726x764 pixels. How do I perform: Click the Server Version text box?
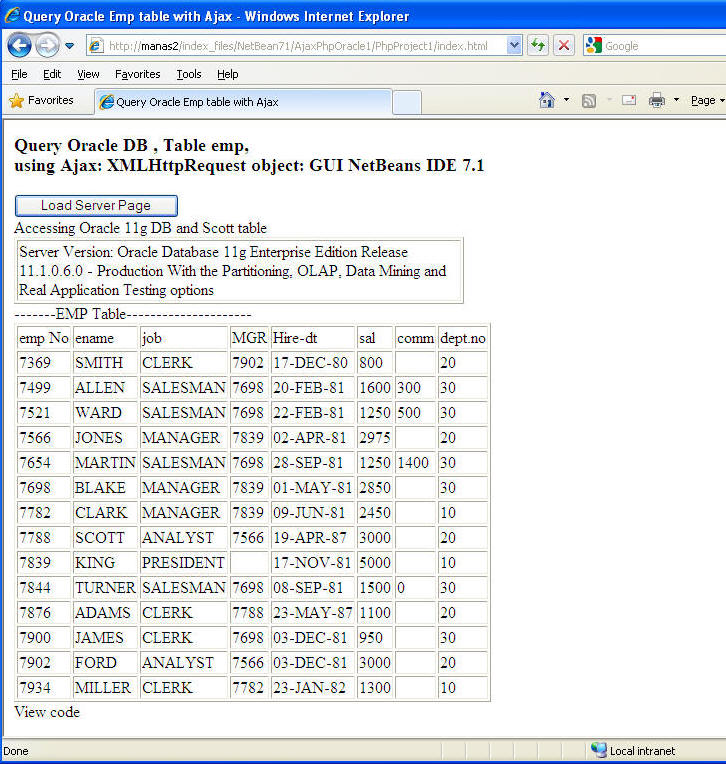[239, 271]
